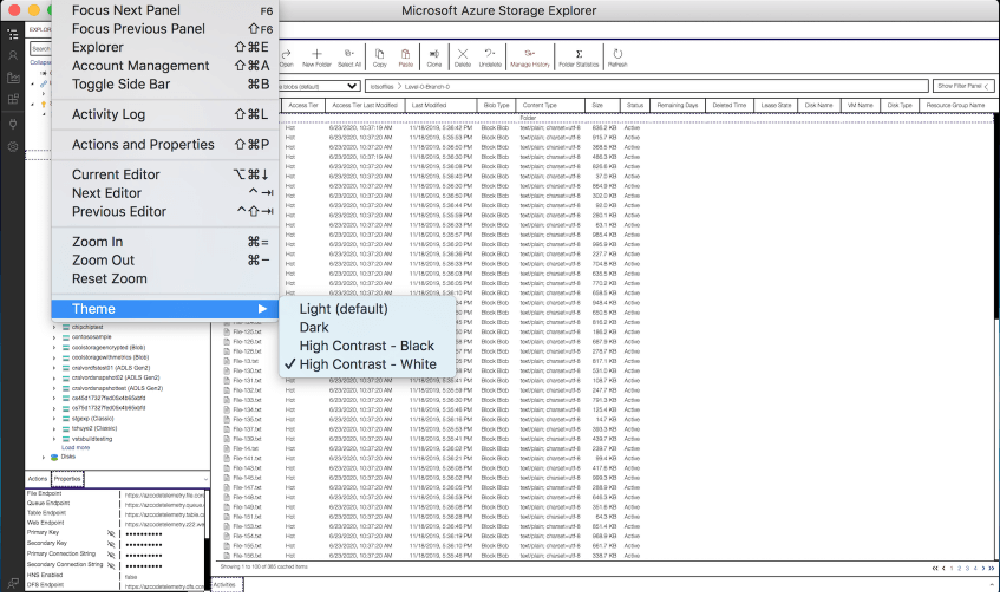The width and height of the screenshot is (1000, 592).
Task: Reveal the hidden Primary Key value
Action: click(111, 533)
